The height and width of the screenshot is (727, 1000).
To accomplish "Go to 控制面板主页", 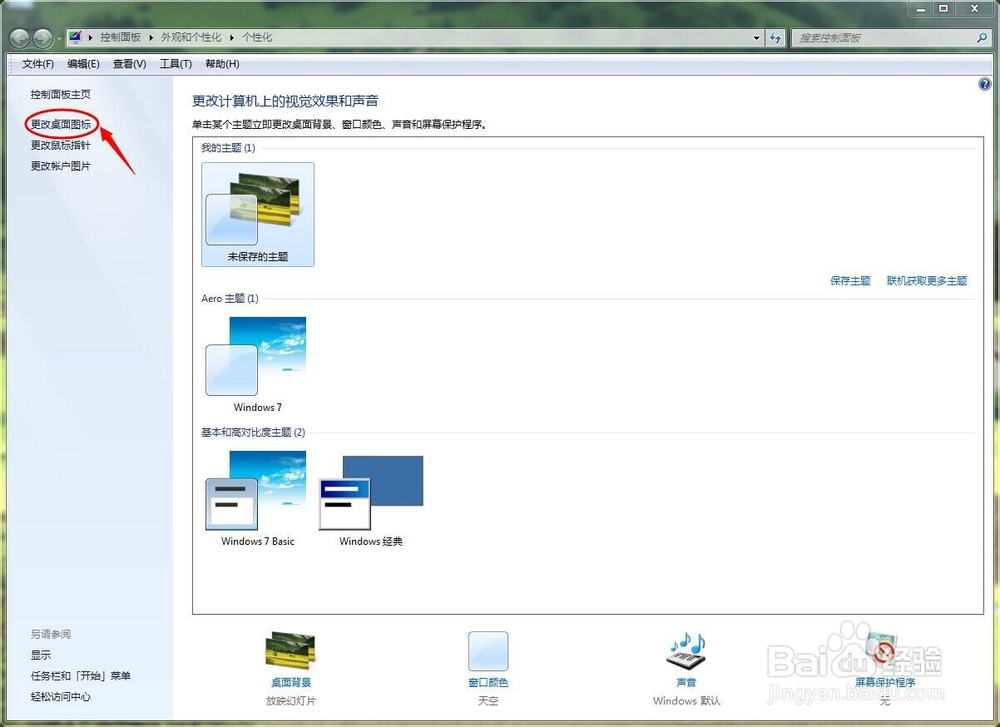I will pyautogui.click(x=61, y=94).
